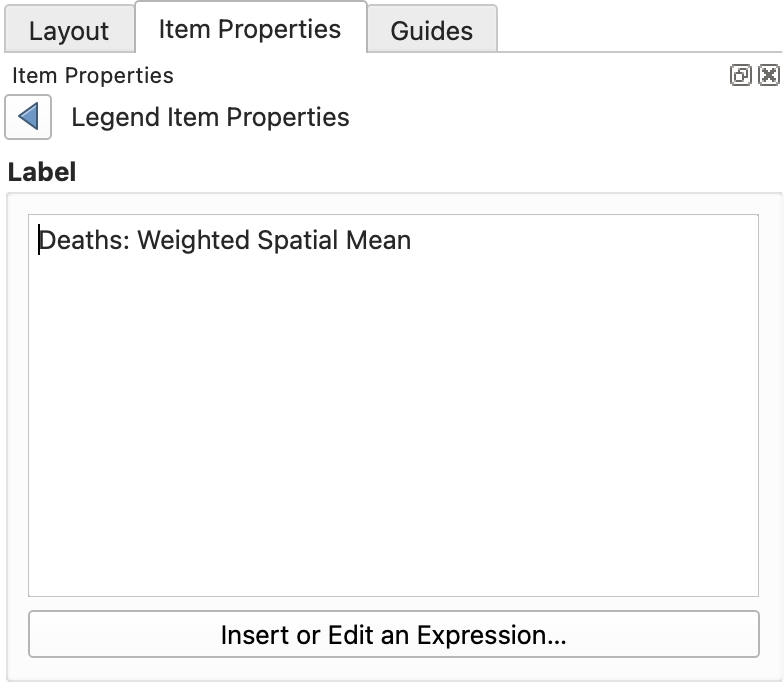Place cursor after the word Mean
The image size is (784, 692).
point(412,240)
